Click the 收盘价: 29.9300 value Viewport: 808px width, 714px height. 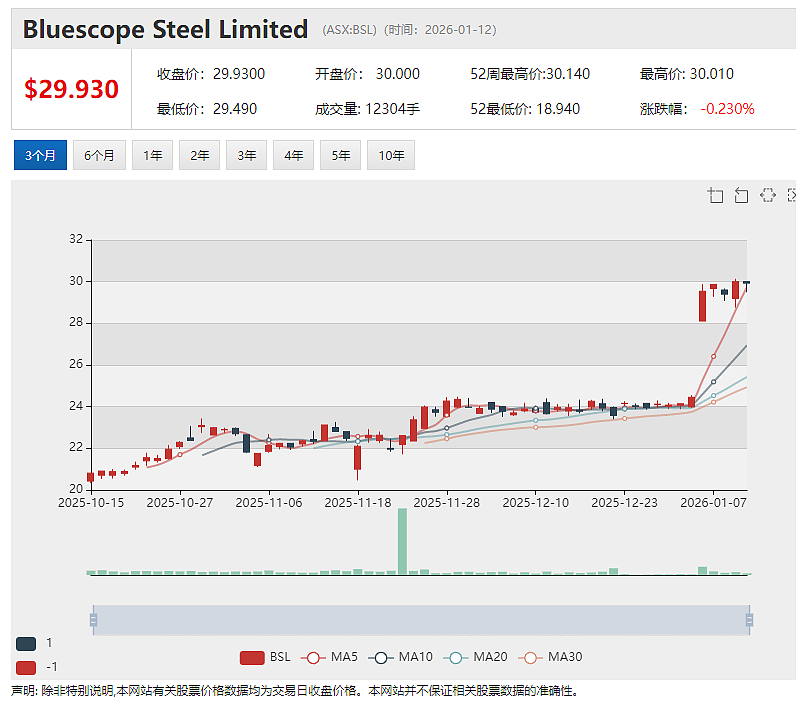coord(211,74)
